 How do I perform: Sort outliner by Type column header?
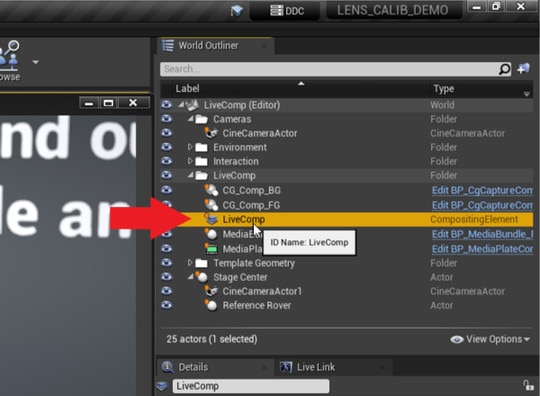click(444, 89)
